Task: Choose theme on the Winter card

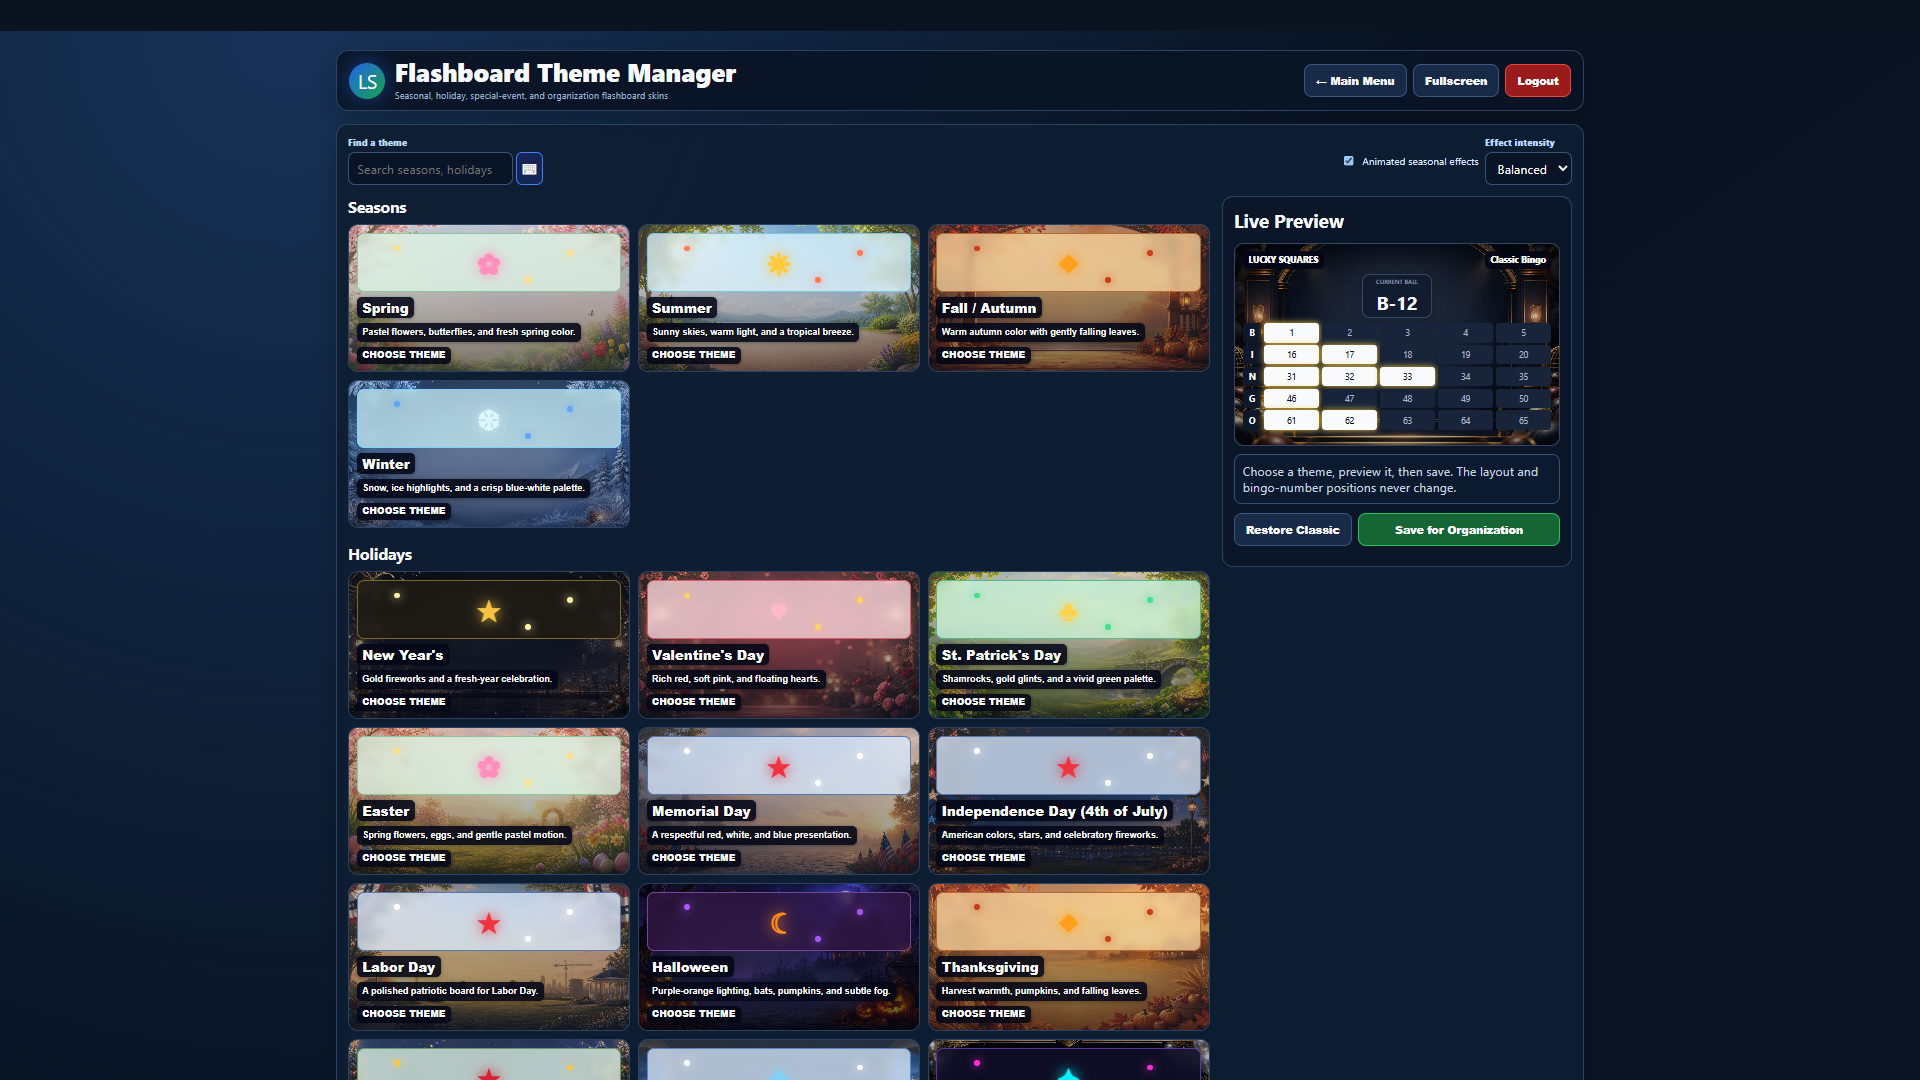Action: coord(404,511)
